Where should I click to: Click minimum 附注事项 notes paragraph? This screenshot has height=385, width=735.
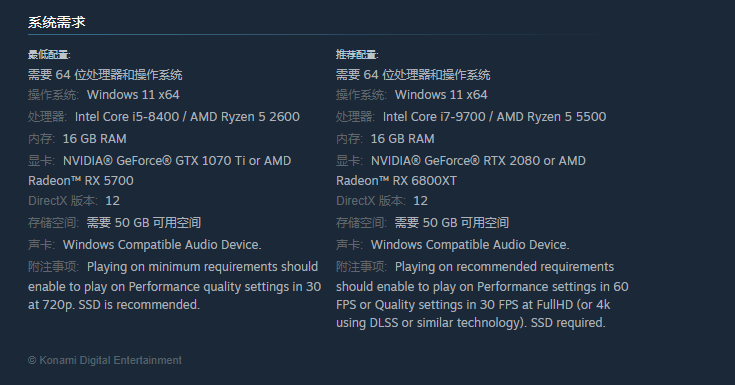[x=174, y=286]
